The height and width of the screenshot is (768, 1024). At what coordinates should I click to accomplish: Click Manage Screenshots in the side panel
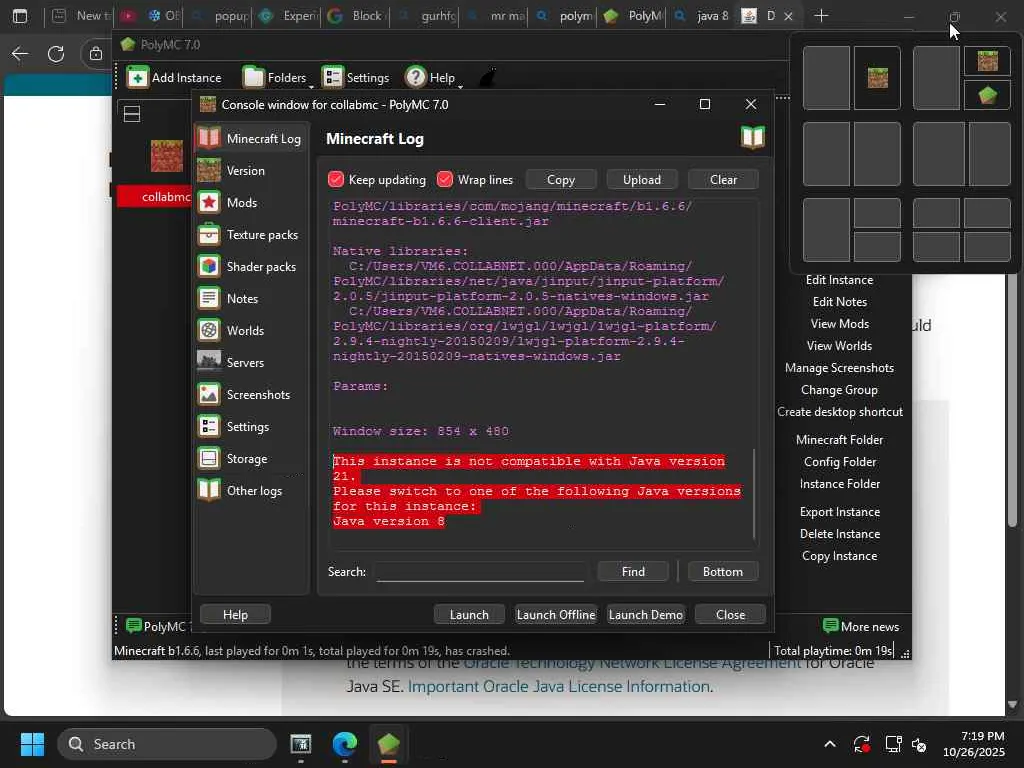tap(839, 368)
